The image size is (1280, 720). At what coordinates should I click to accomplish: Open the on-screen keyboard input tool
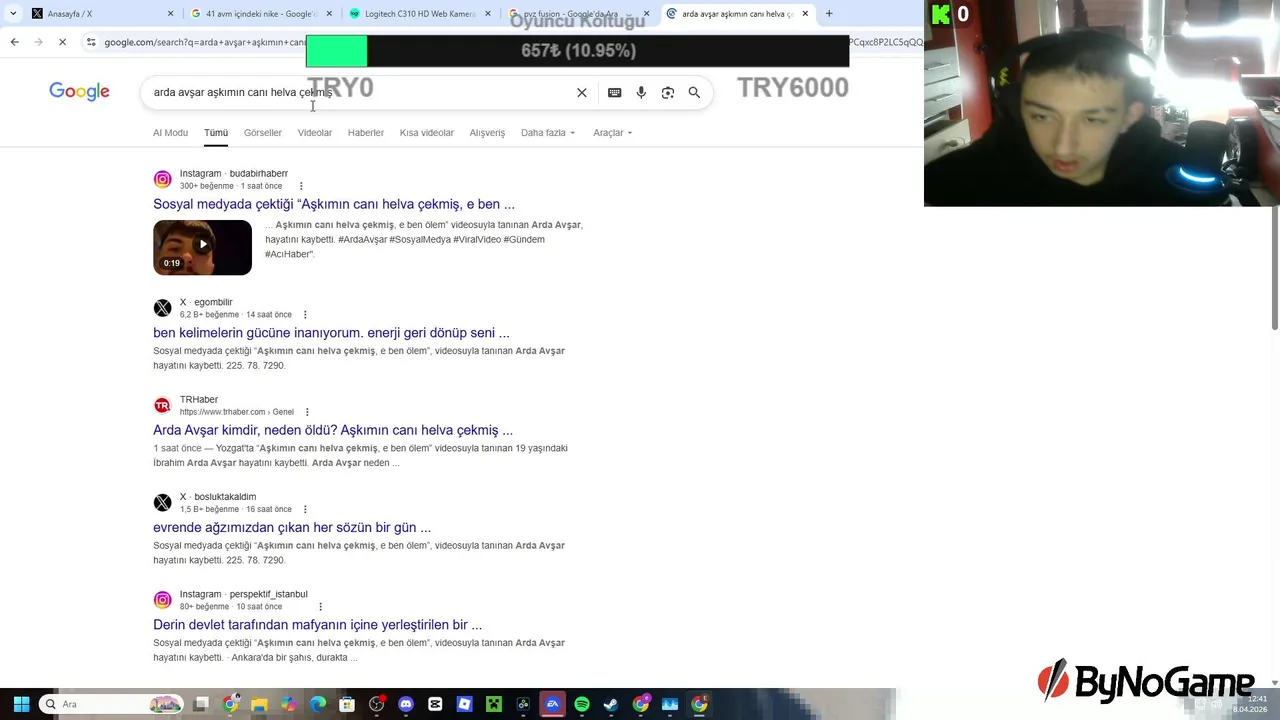(x=614, y=92)
